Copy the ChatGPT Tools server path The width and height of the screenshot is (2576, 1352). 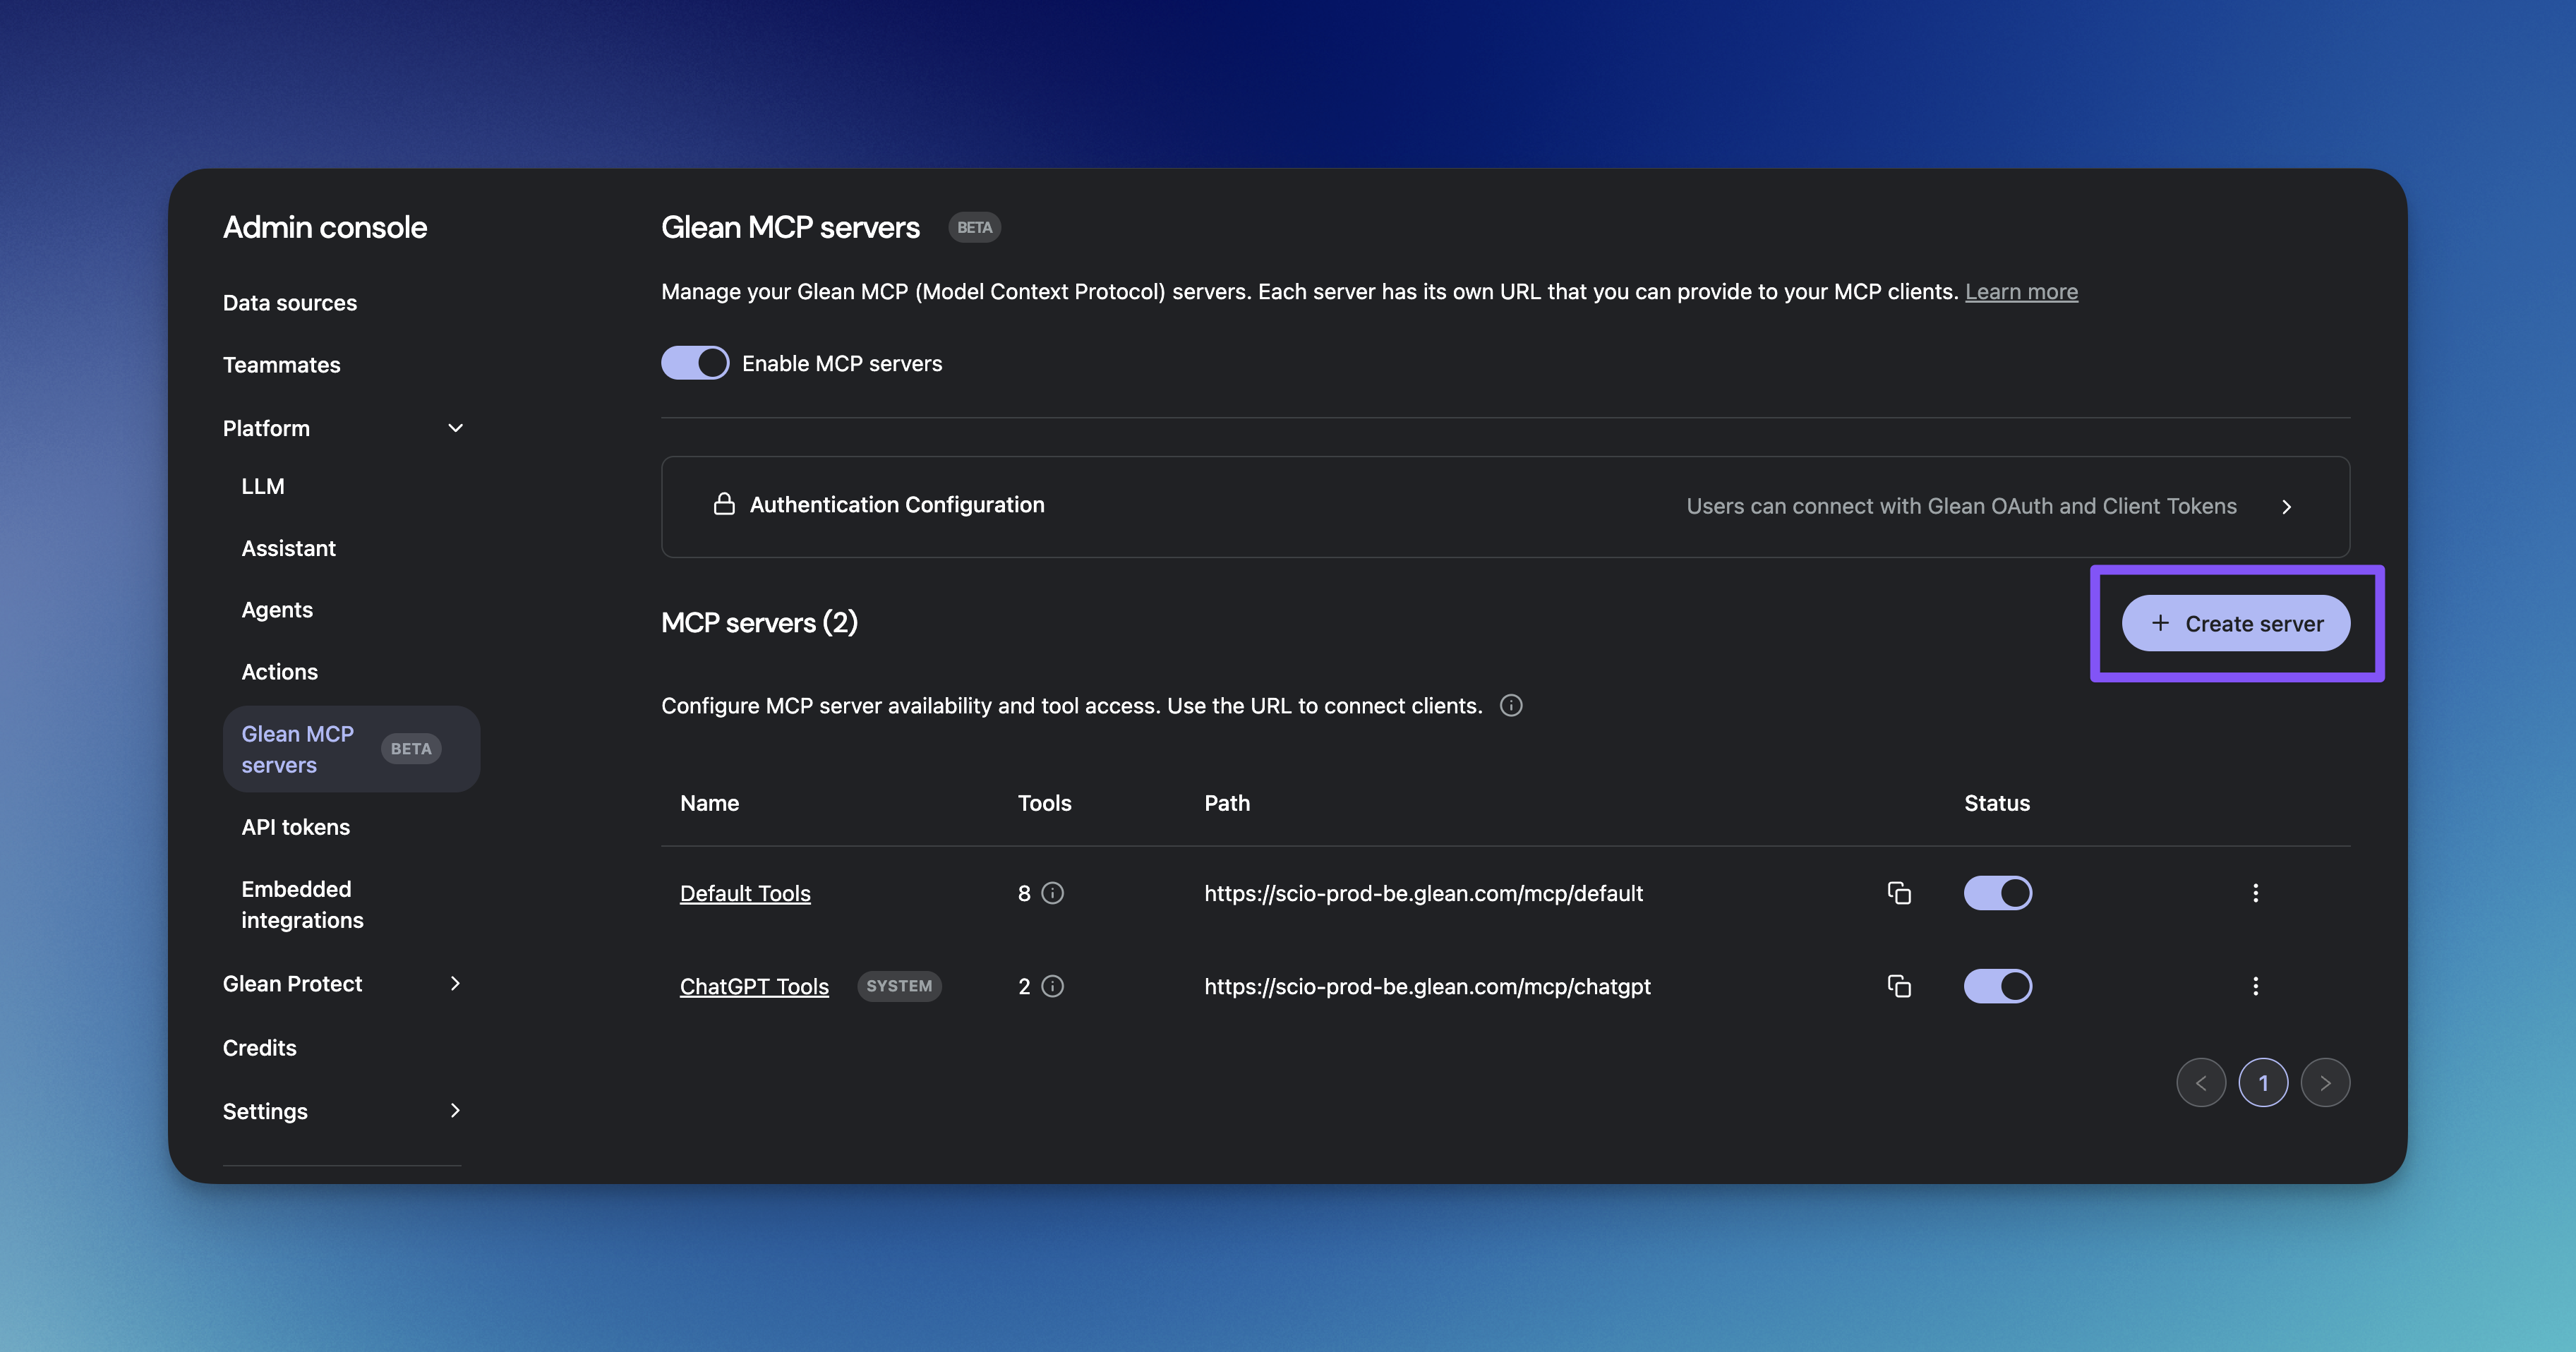[1899, 986]
